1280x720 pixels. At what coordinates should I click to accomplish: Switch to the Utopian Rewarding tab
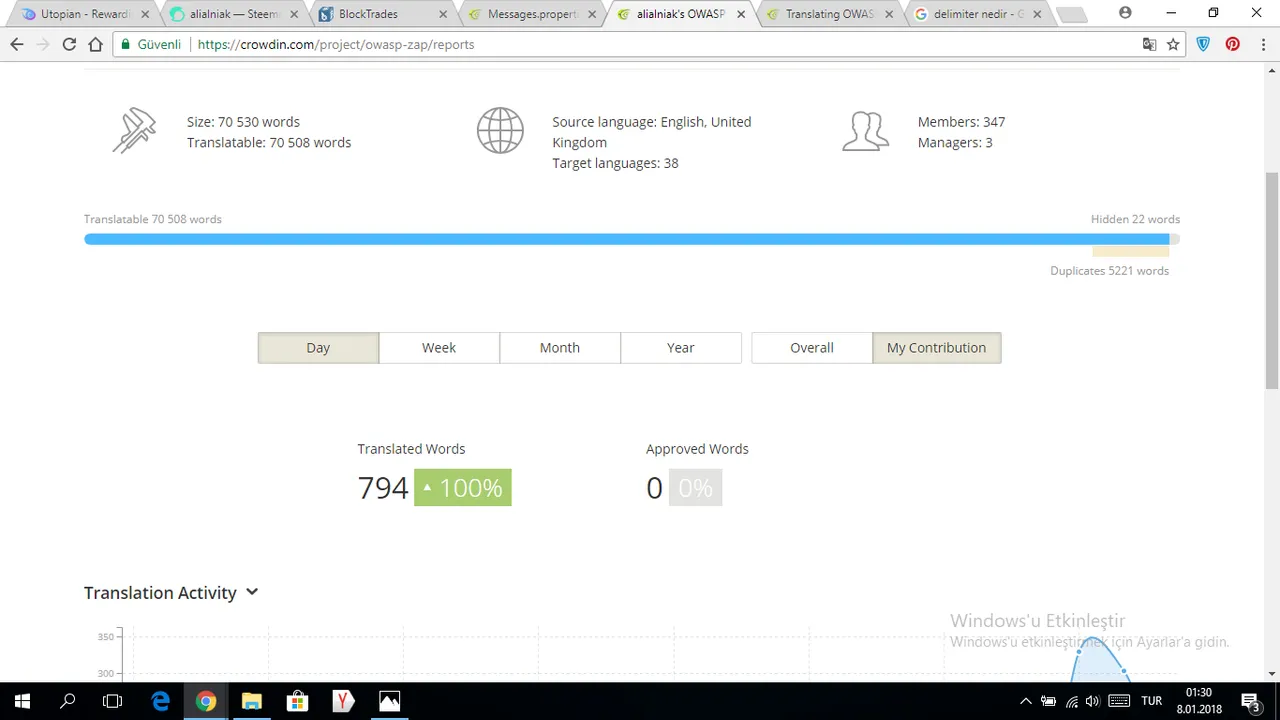(x=85, y=14)
